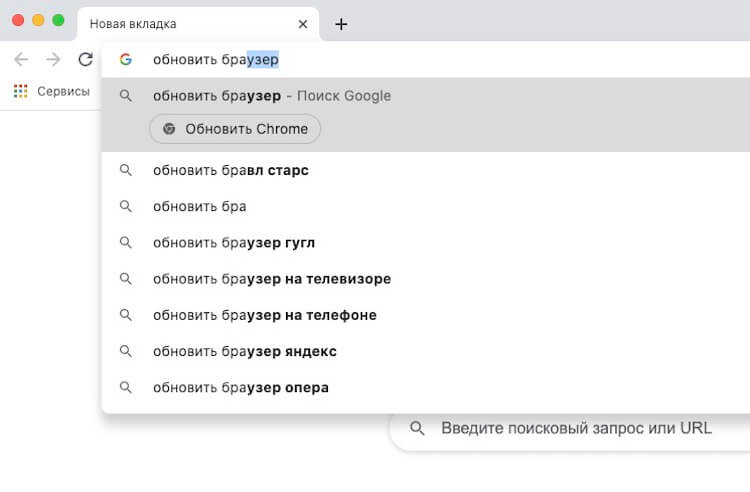Viewport: 750px width, 492px height.
Task: Click the address bar text обновить браузер
Action: (x=216, y=59)
